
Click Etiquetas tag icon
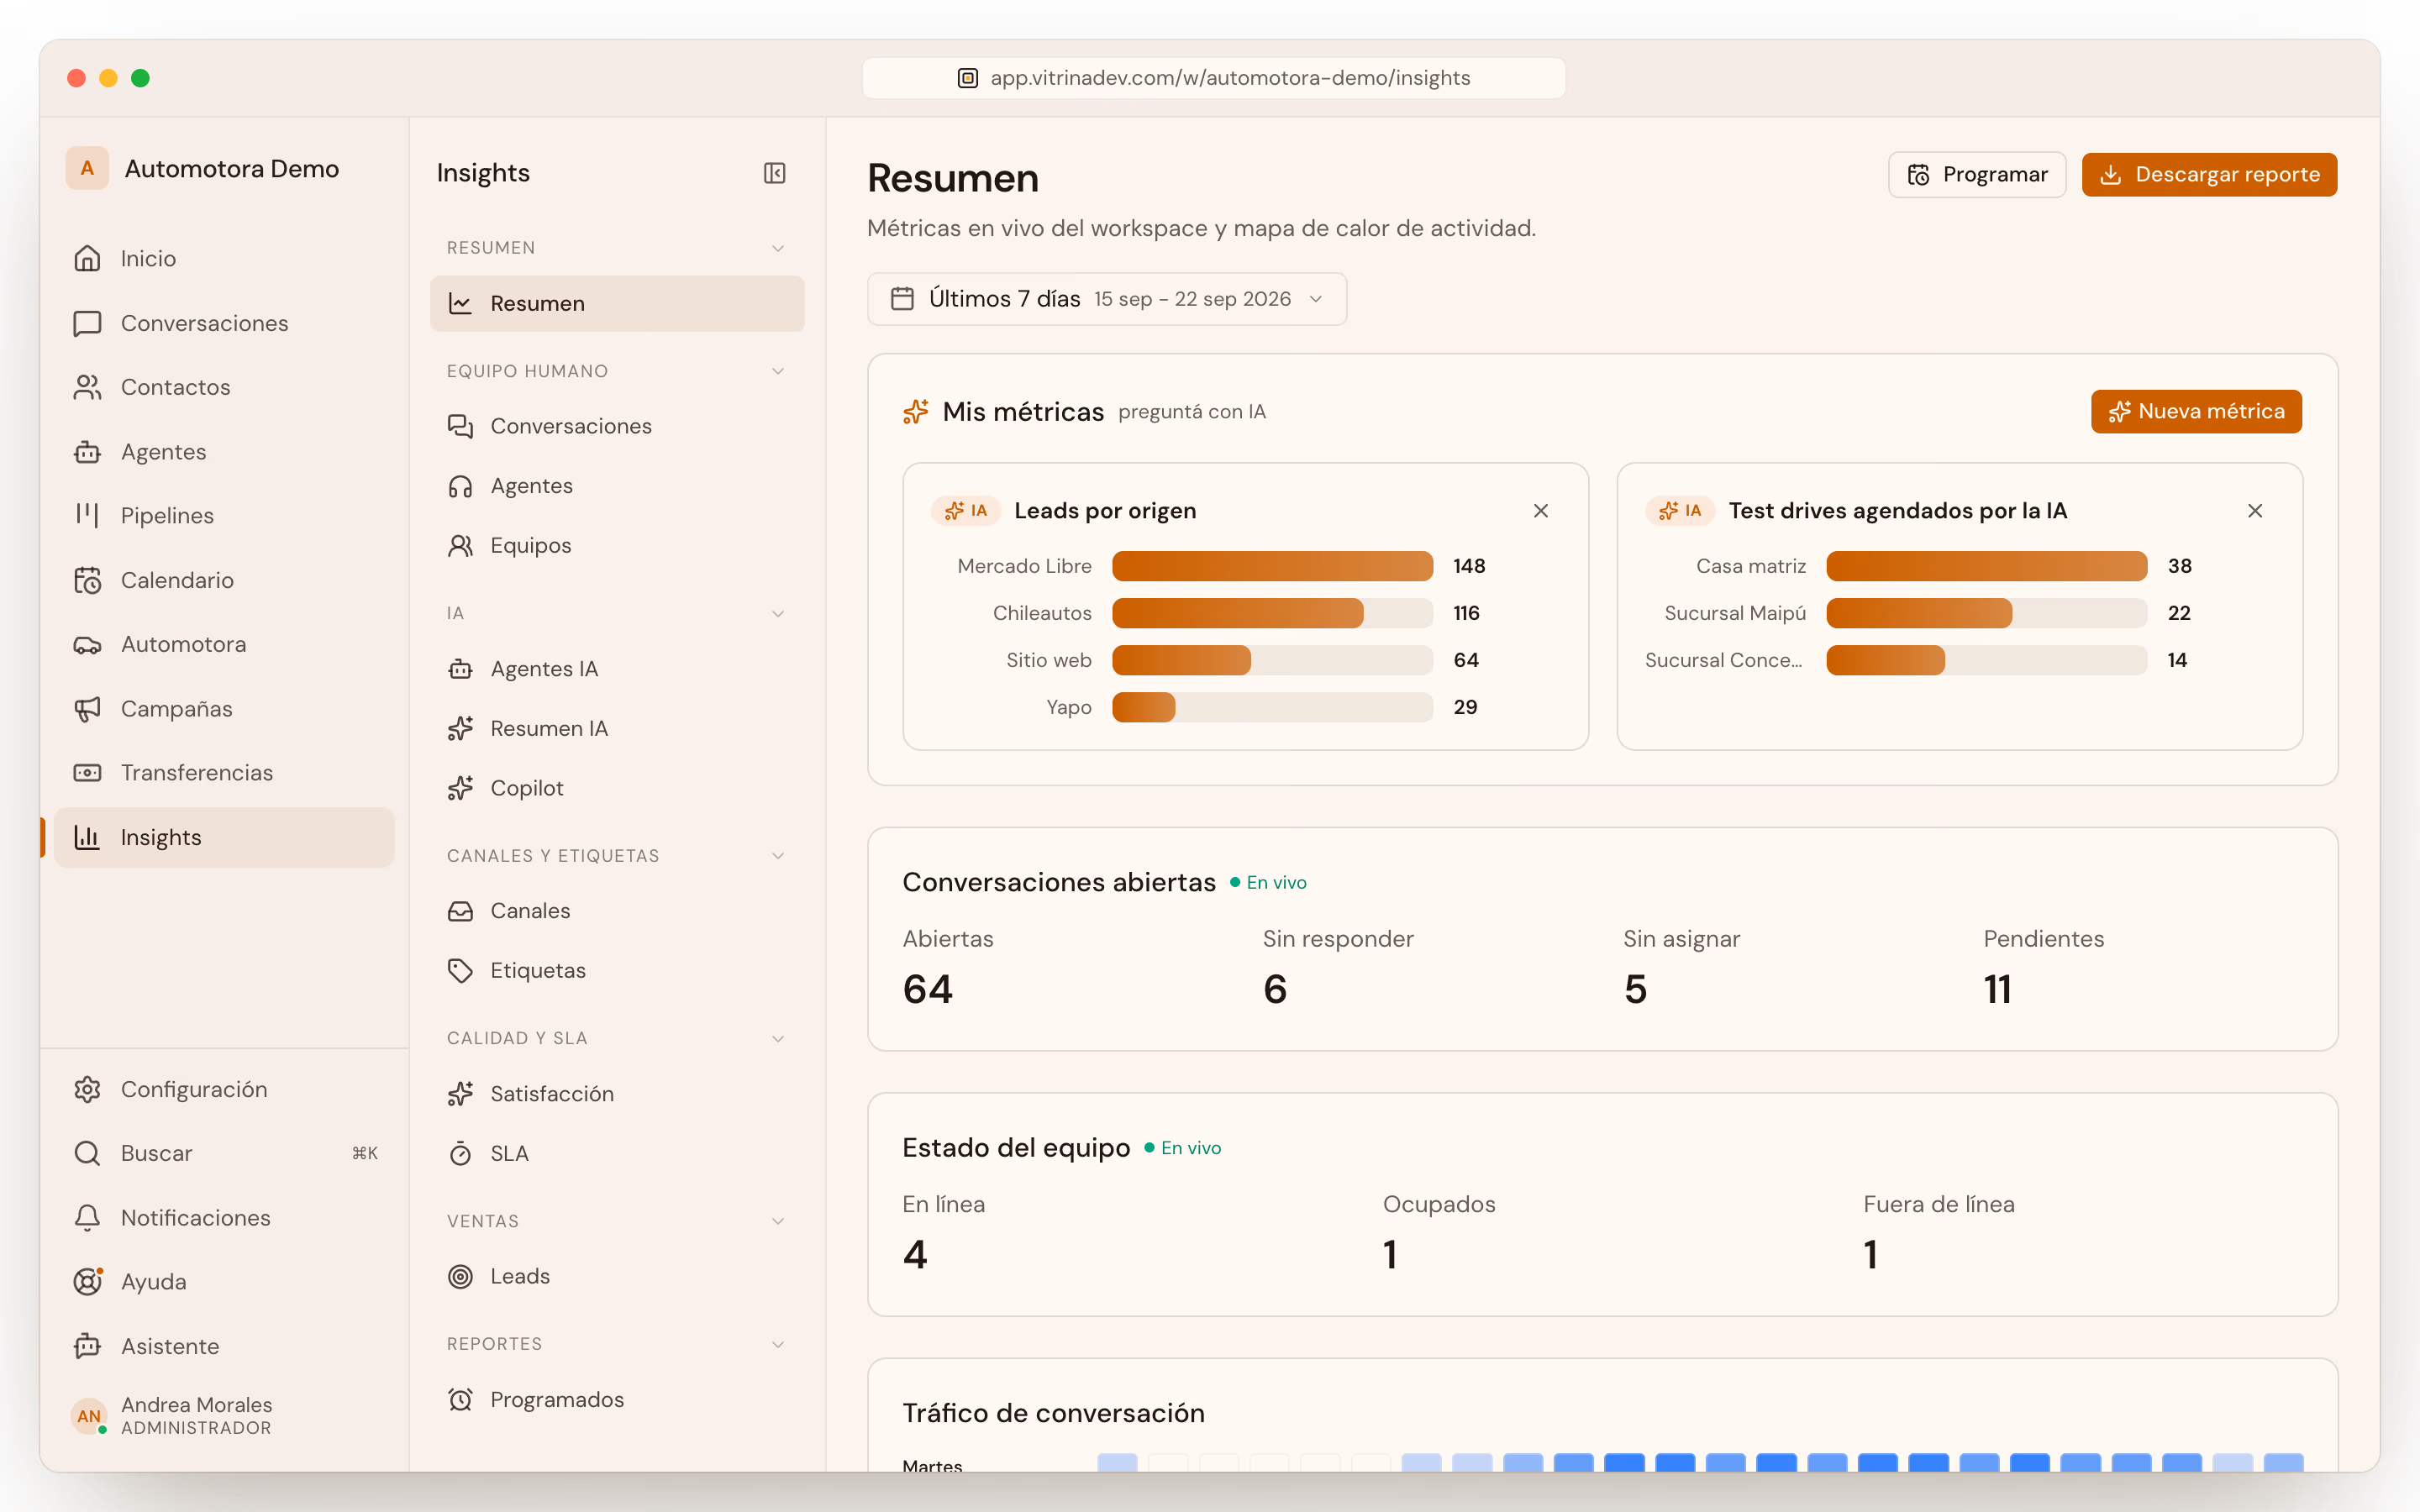click(x=460, y=971)
